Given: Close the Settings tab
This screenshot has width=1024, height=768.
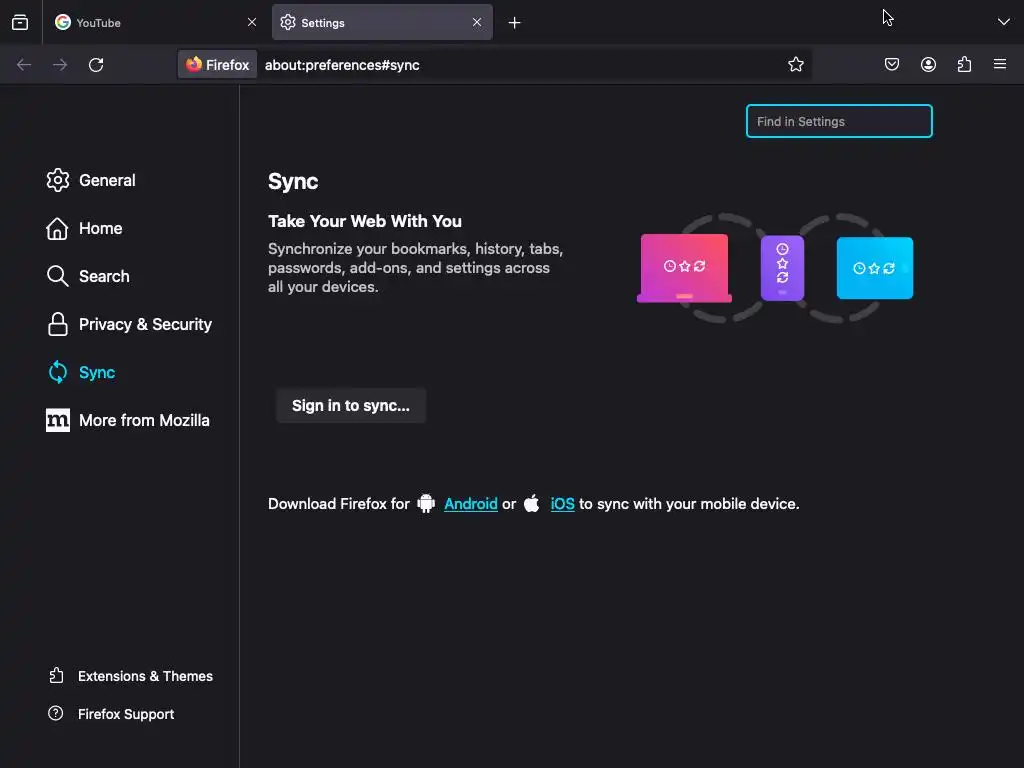Looking at the screenshot, I should point(477,23).
